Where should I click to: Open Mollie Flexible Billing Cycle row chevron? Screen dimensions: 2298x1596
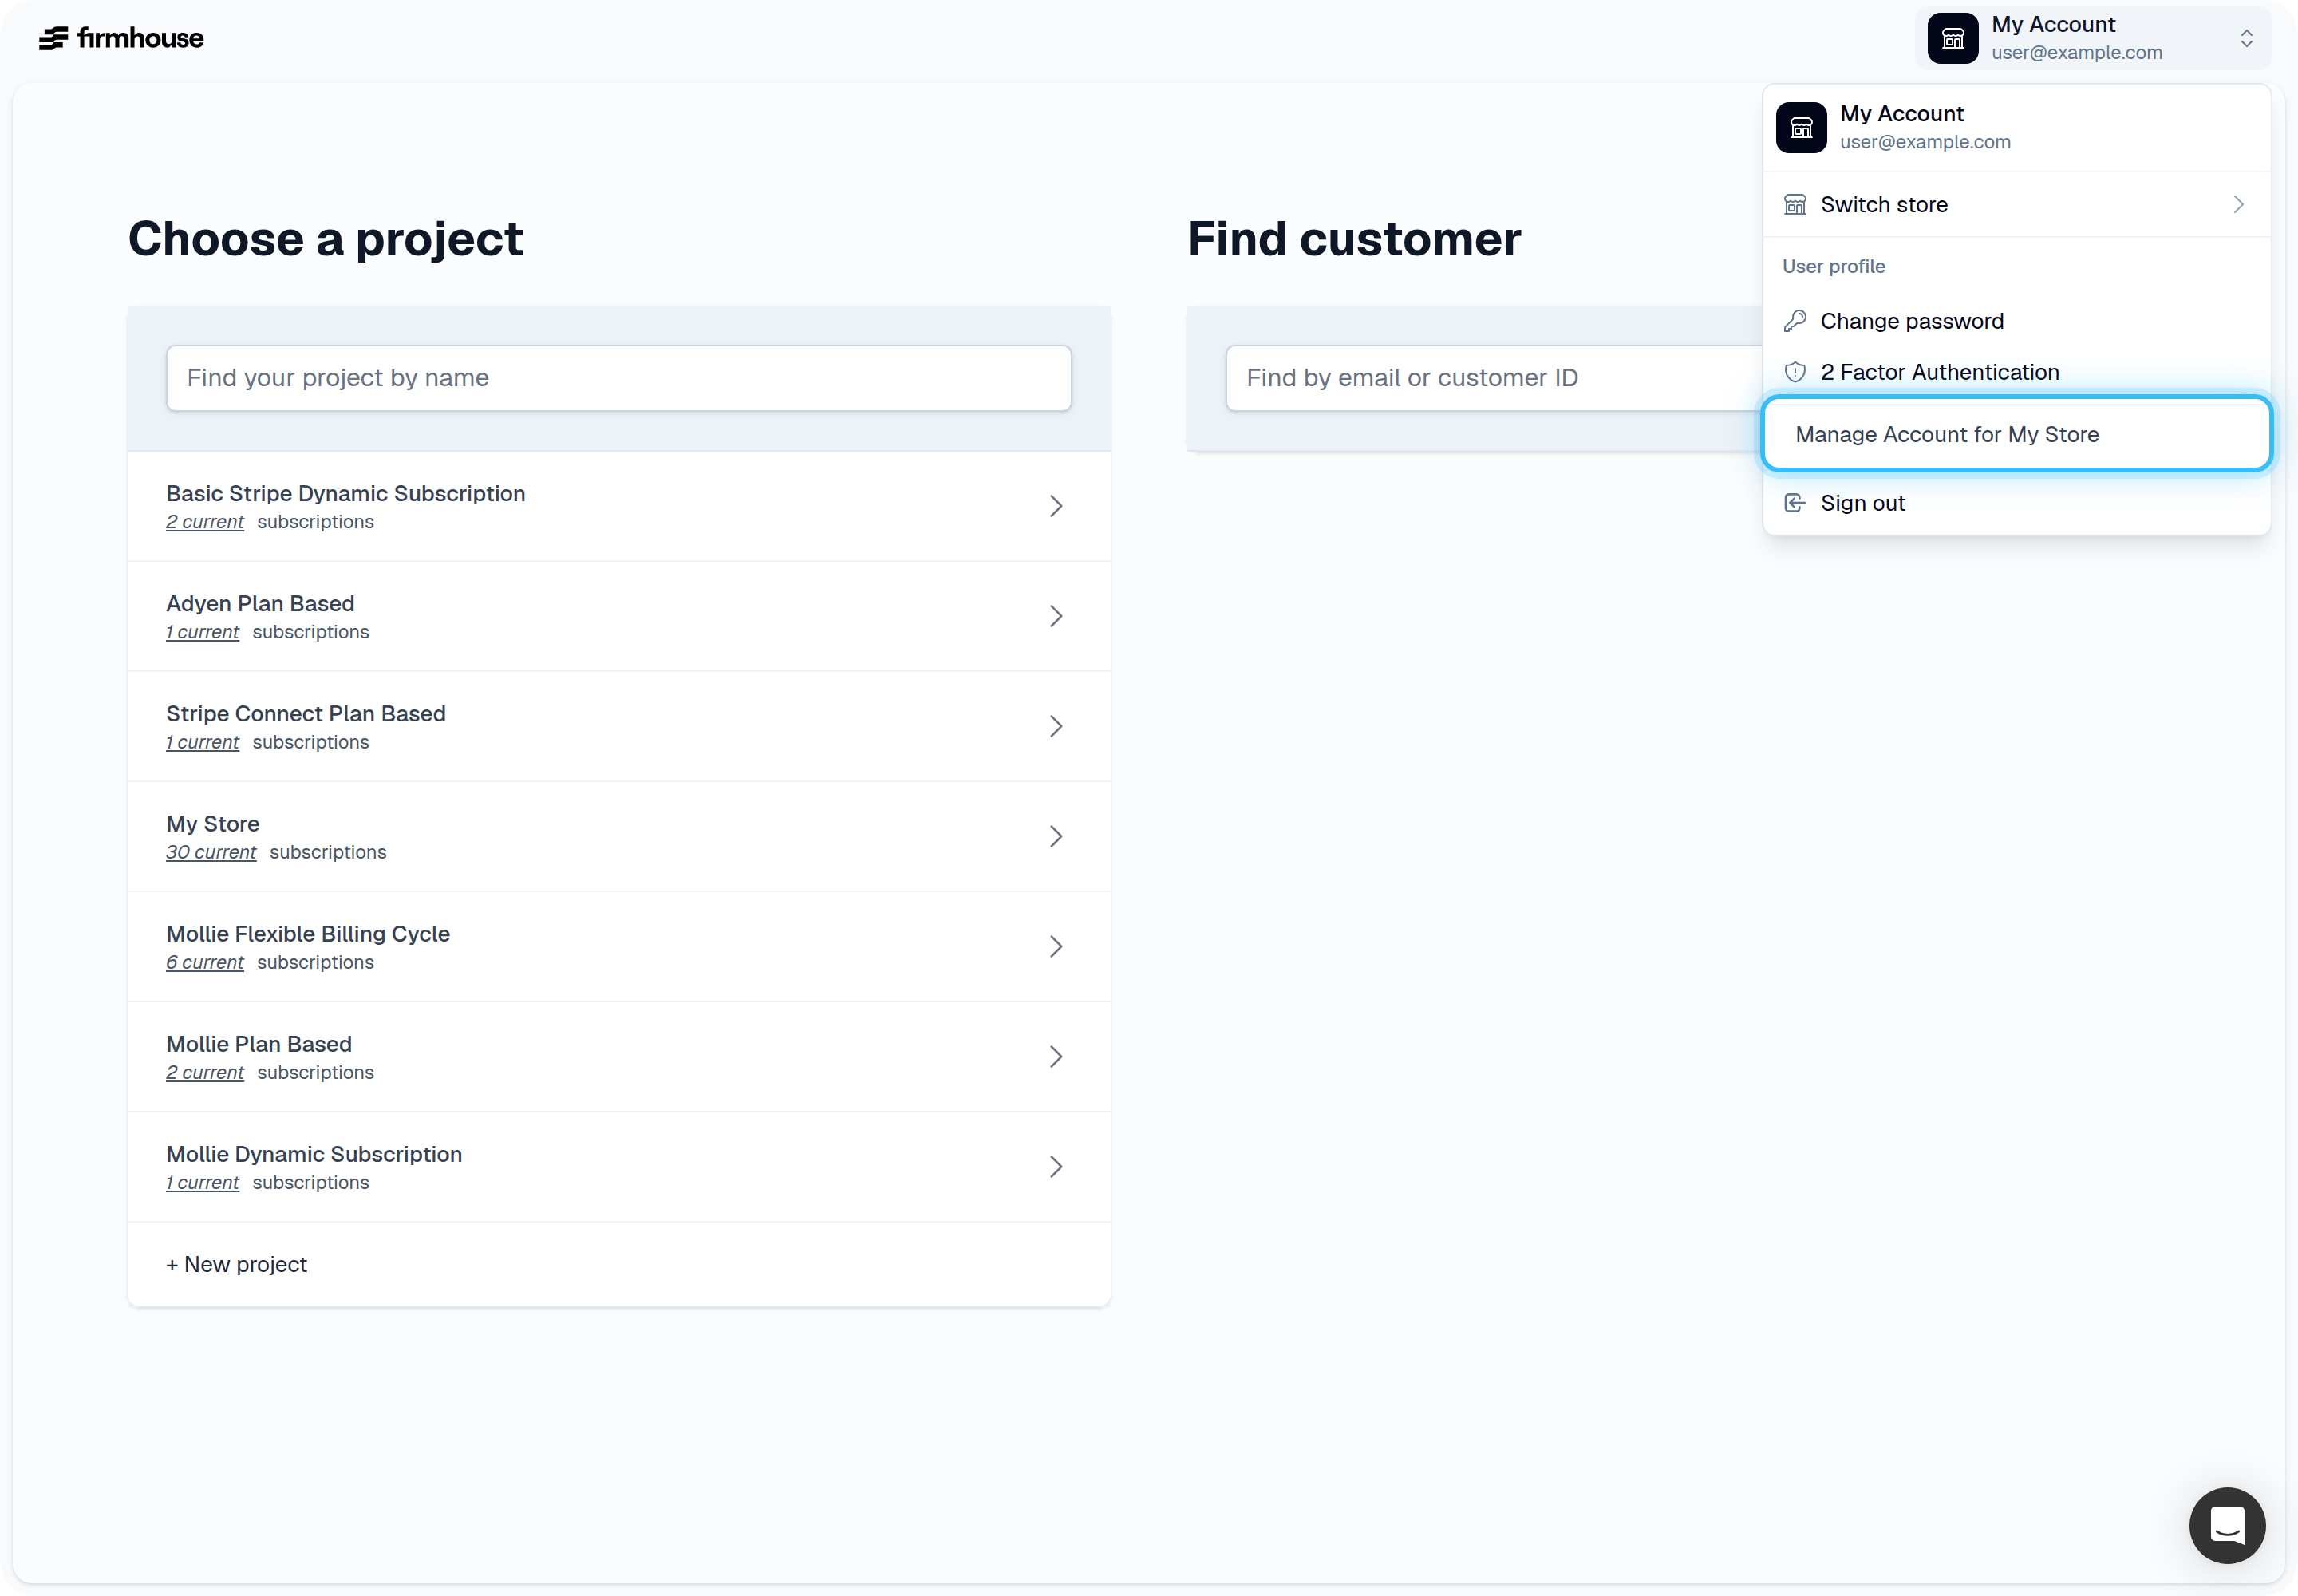point(1055,946)
